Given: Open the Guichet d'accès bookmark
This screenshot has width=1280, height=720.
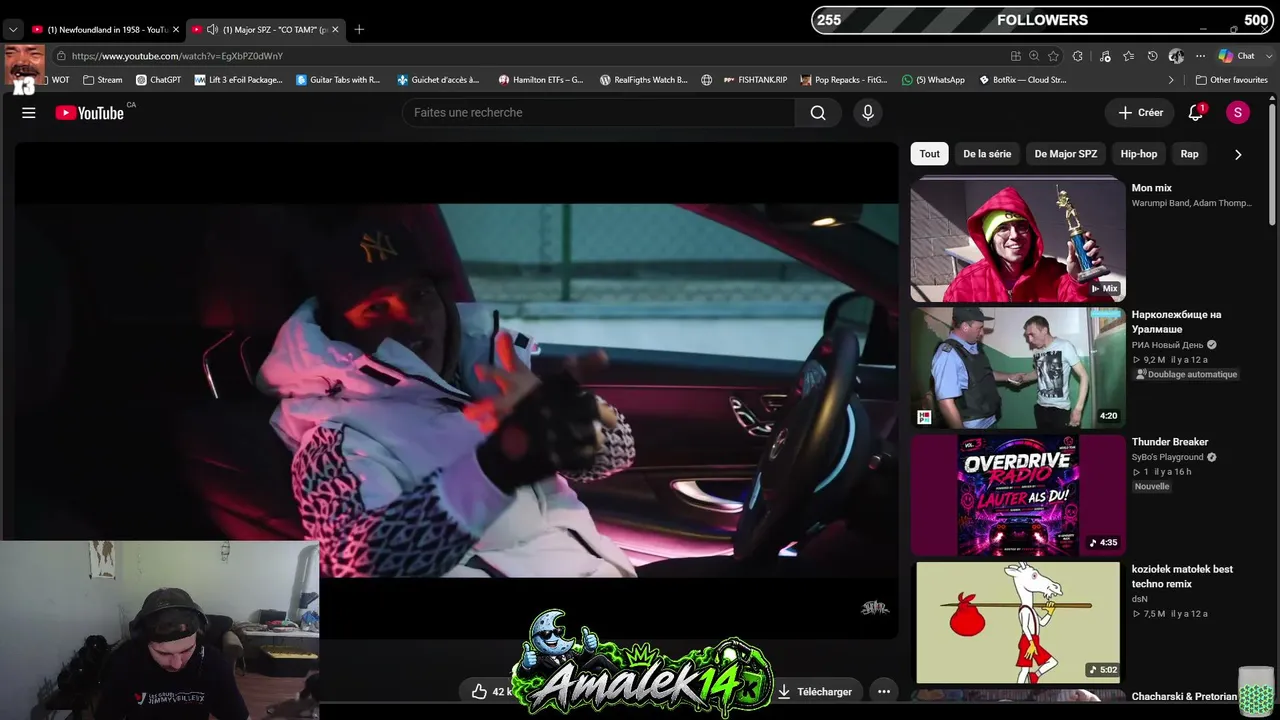Looking at the screenshot, I should 438,80.
